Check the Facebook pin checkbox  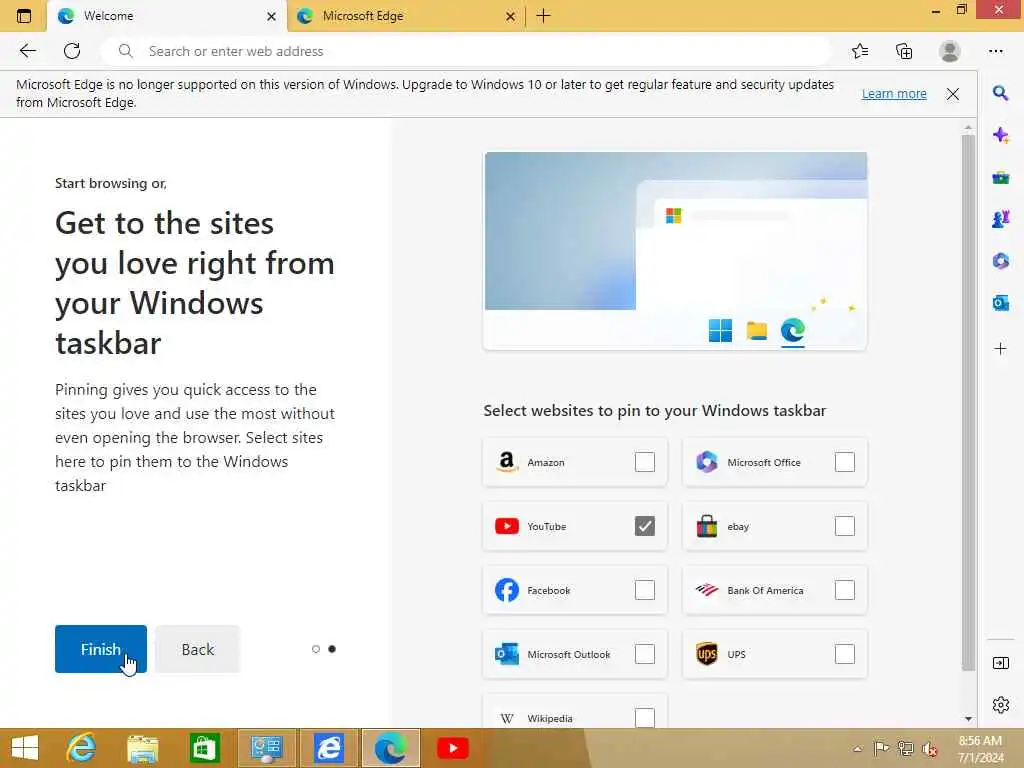pyautogui.click(x=645, y=590)
